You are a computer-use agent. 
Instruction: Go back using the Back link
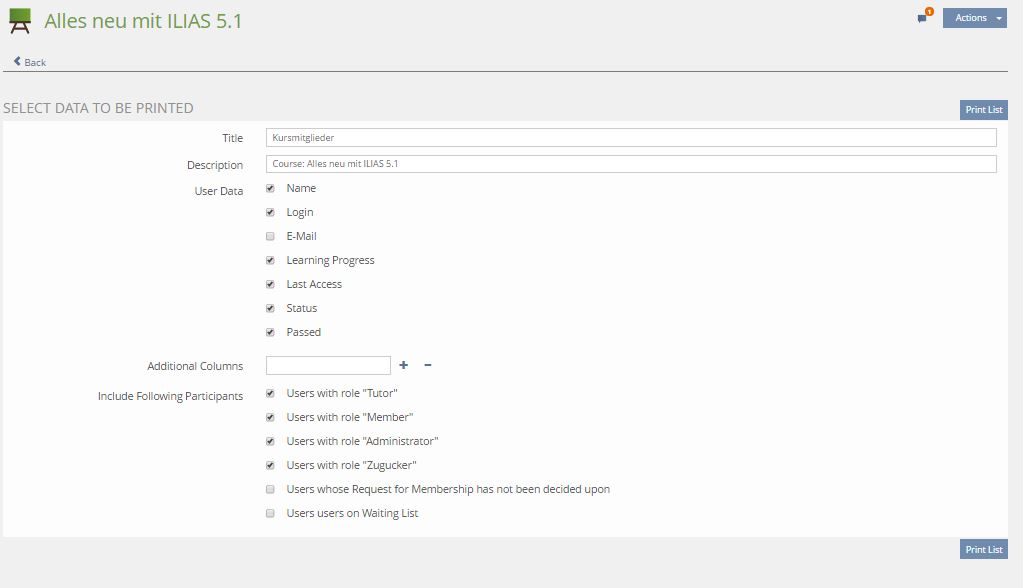pos(30,62)
